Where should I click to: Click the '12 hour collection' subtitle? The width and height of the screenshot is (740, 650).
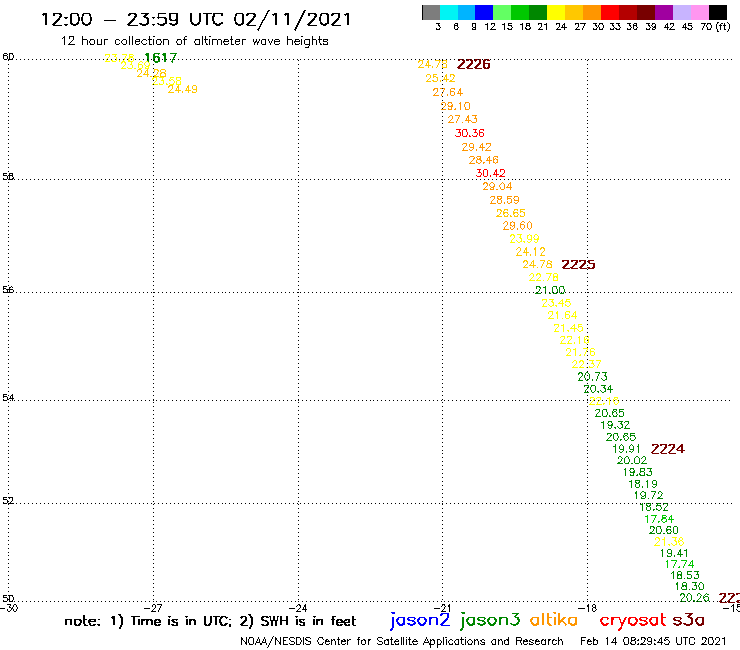click(x=194, y=41)
